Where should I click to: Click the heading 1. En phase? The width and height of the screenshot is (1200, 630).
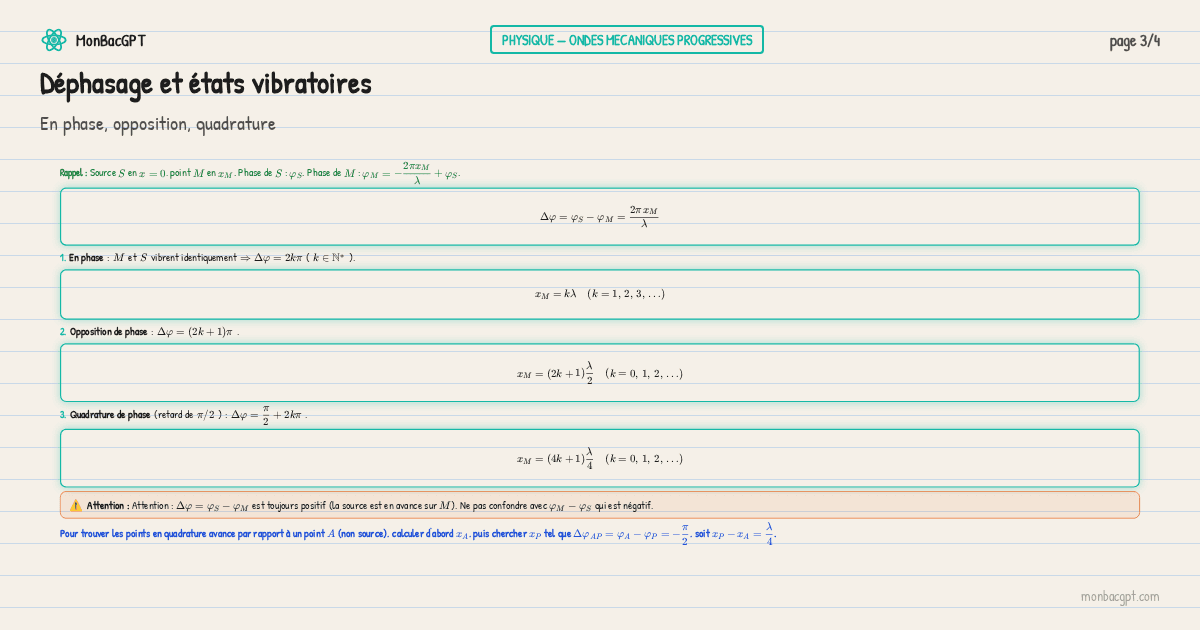coord(86,258)
